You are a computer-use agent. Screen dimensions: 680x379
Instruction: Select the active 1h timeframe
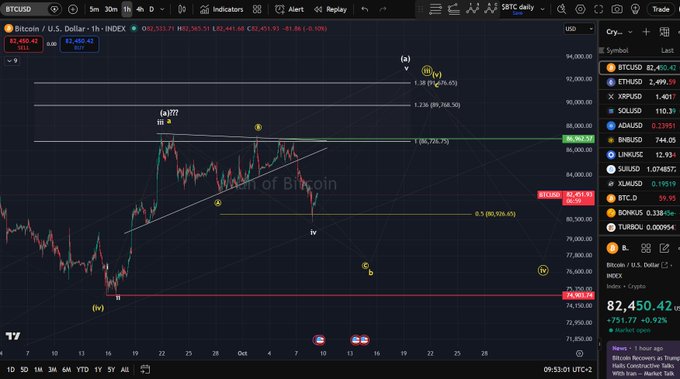[x=127, y=9]
